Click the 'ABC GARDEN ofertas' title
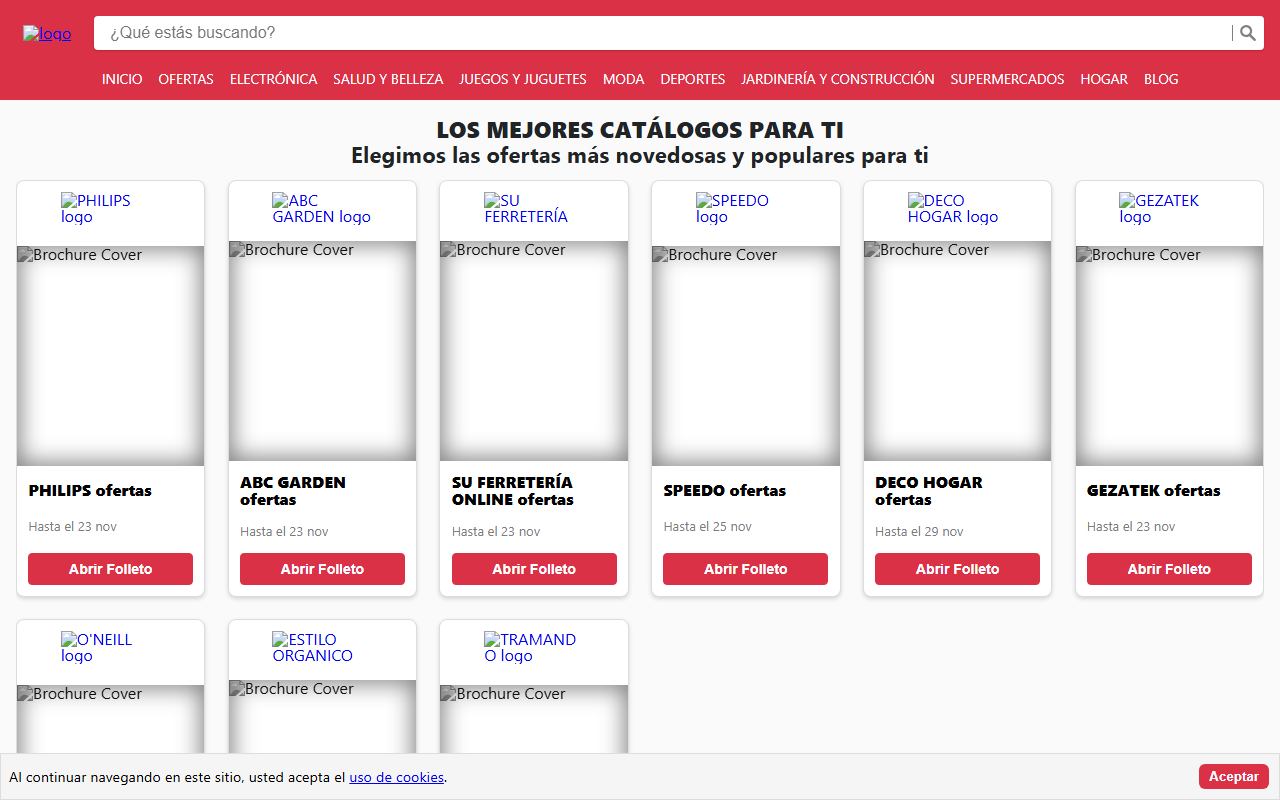 click(x=293, y=491)
